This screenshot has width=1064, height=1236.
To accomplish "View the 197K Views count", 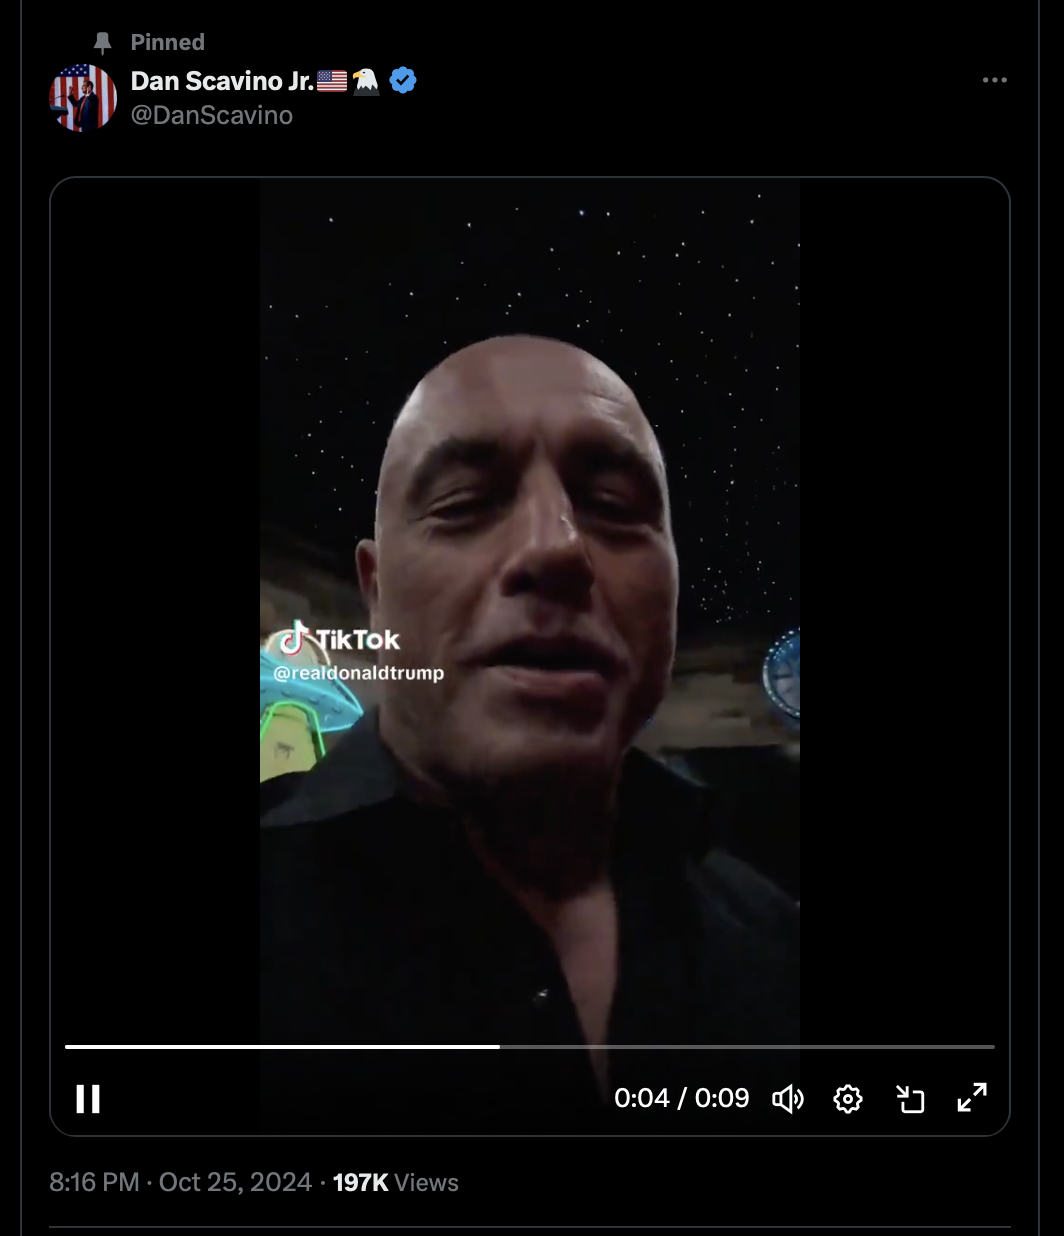I will coord(396,1182).
